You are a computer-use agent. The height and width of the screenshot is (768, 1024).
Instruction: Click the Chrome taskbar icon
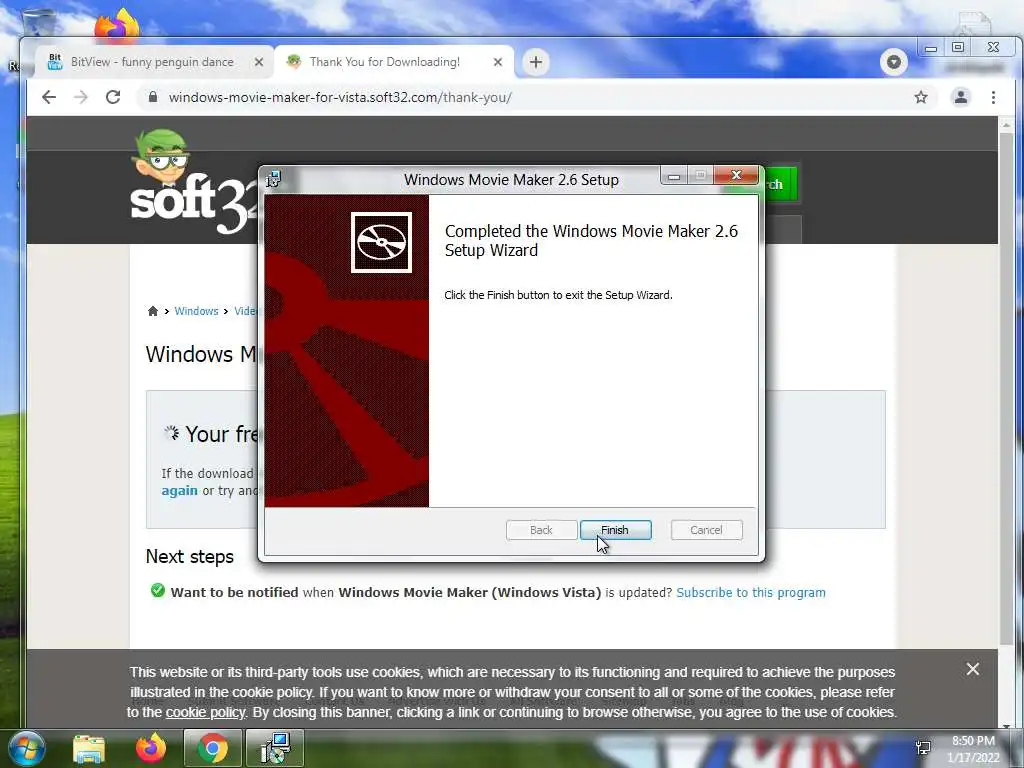212,748
